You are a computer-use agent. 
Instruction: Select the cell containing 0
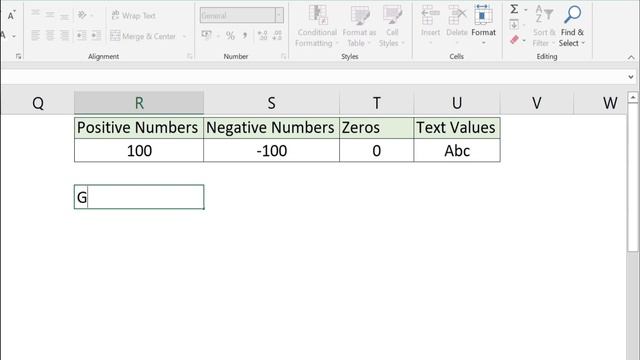[376, 151]
